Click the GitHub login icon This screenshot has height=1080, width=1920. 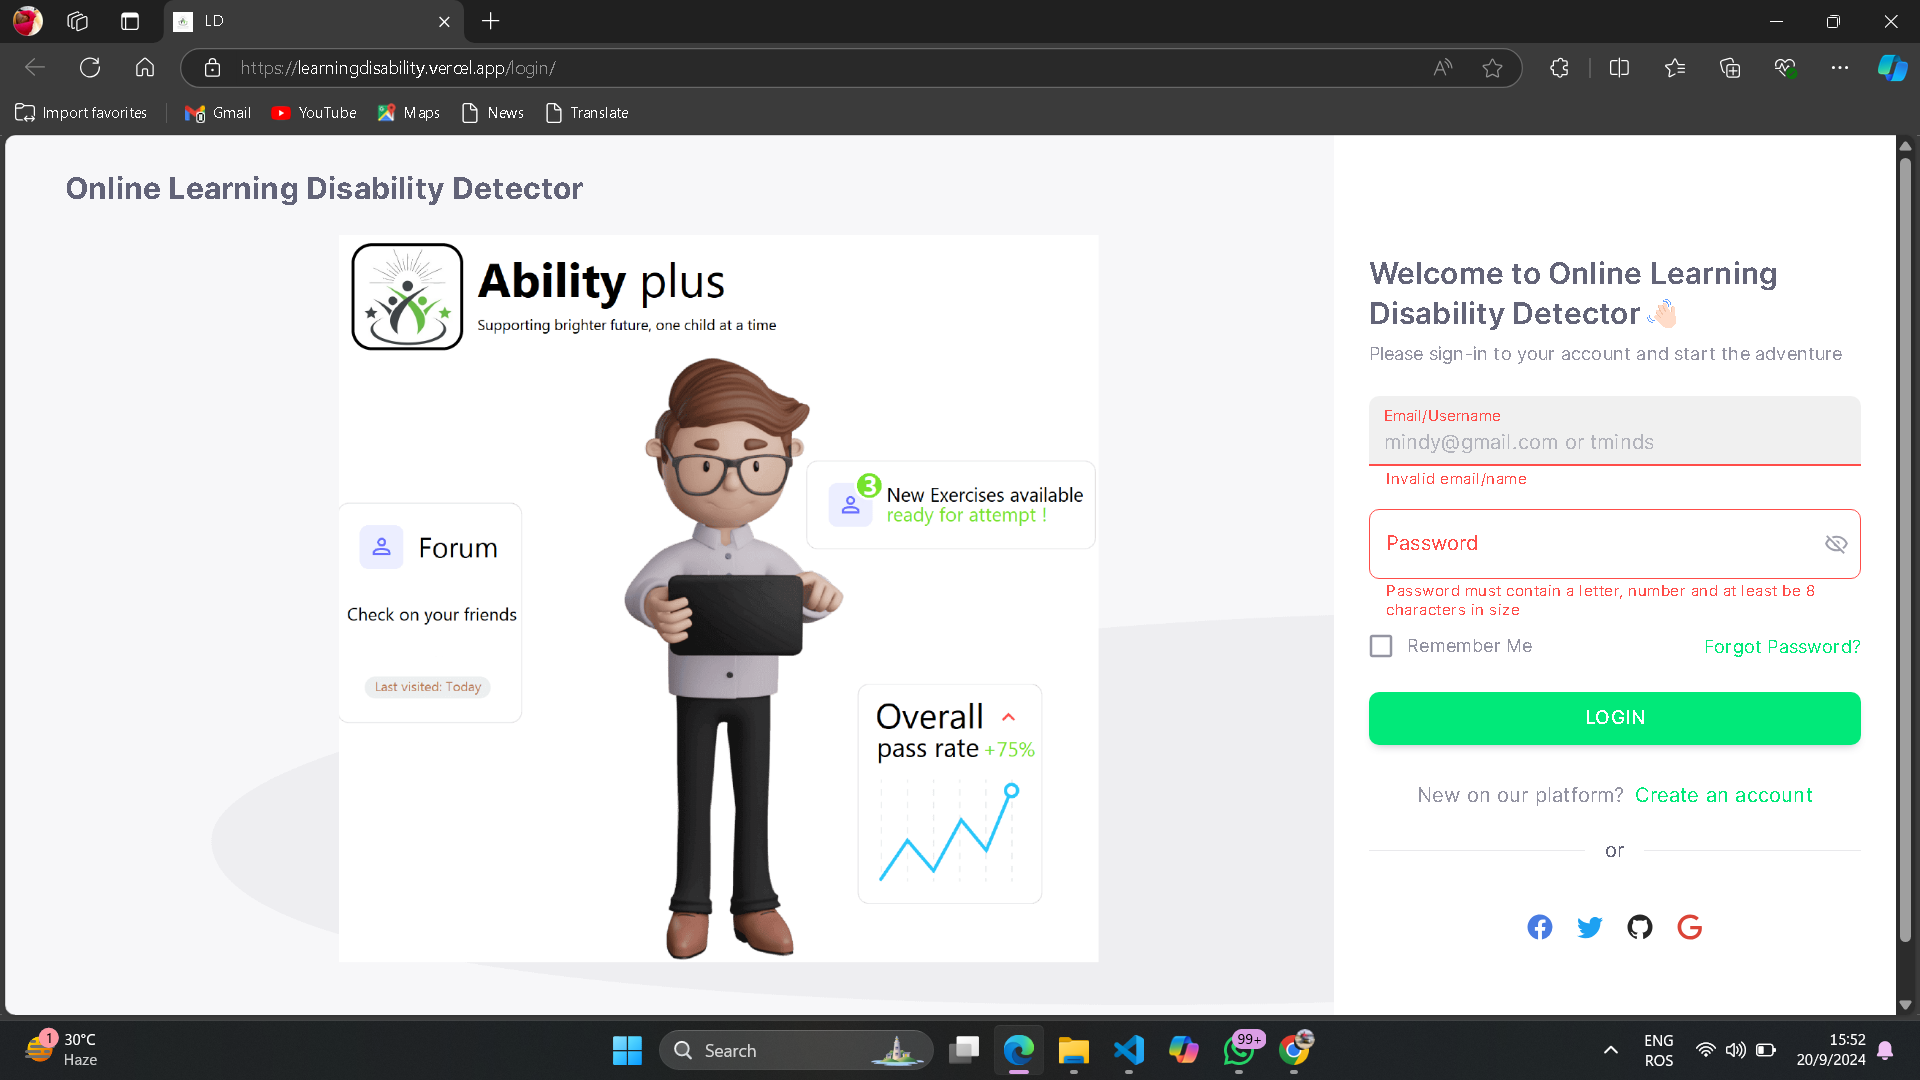pyautogui.click(x=1640, y=927)
